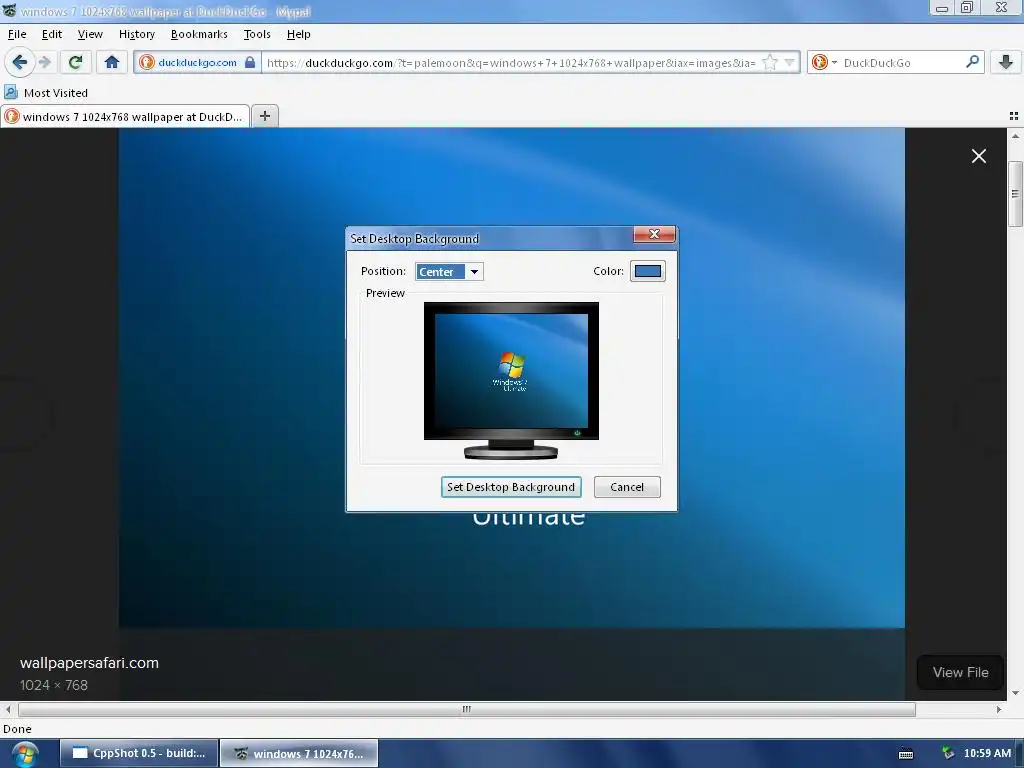Open the downloads arrow button

[x=1006, y=62]
